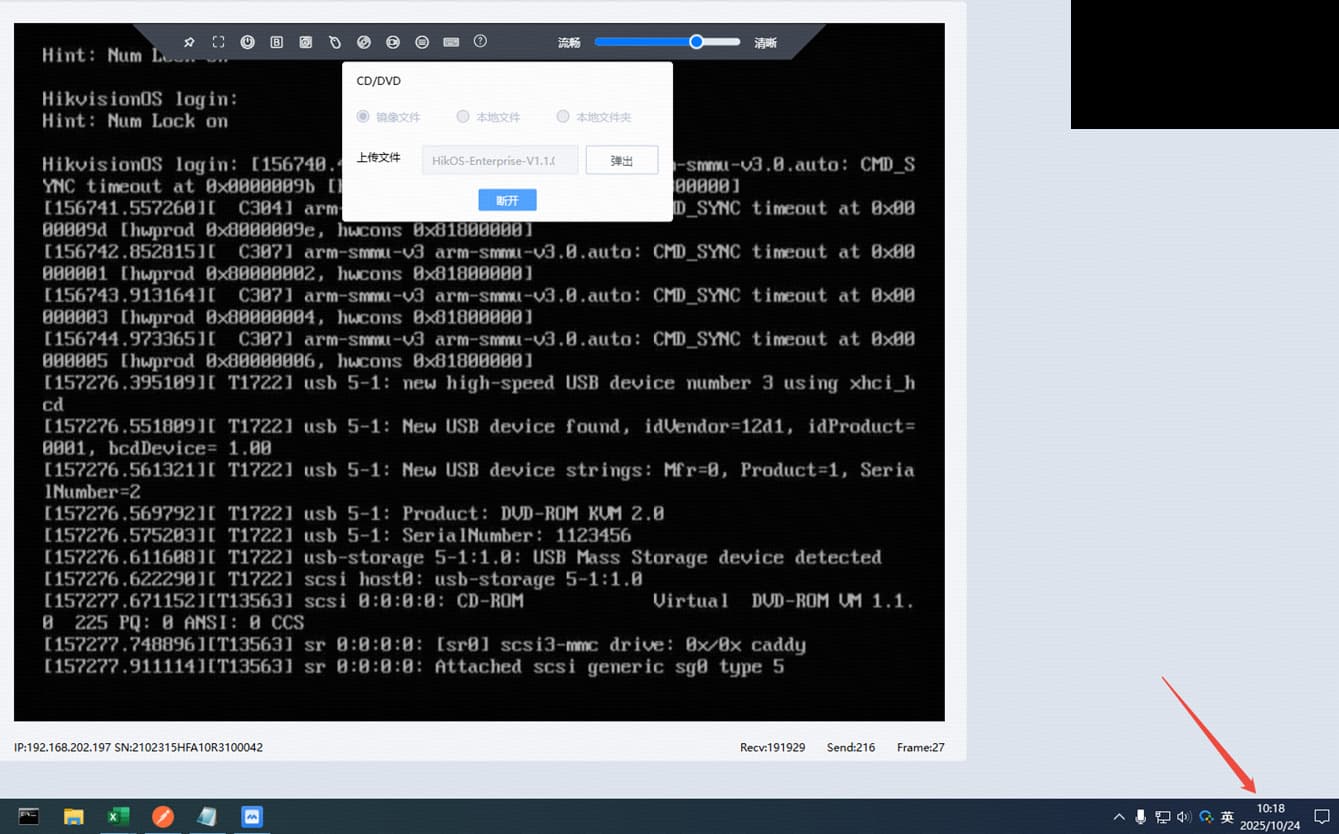This screenshot has width=1339, height=834.
Task: Switch the 英 input method indicator
Action: 1227,817
